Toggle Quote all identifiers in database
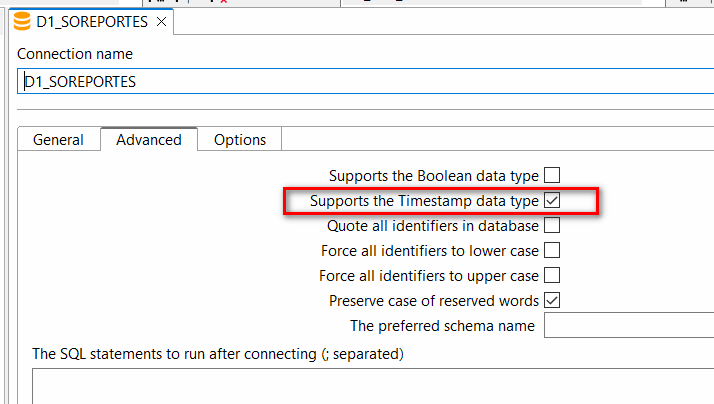 (552, 225)
